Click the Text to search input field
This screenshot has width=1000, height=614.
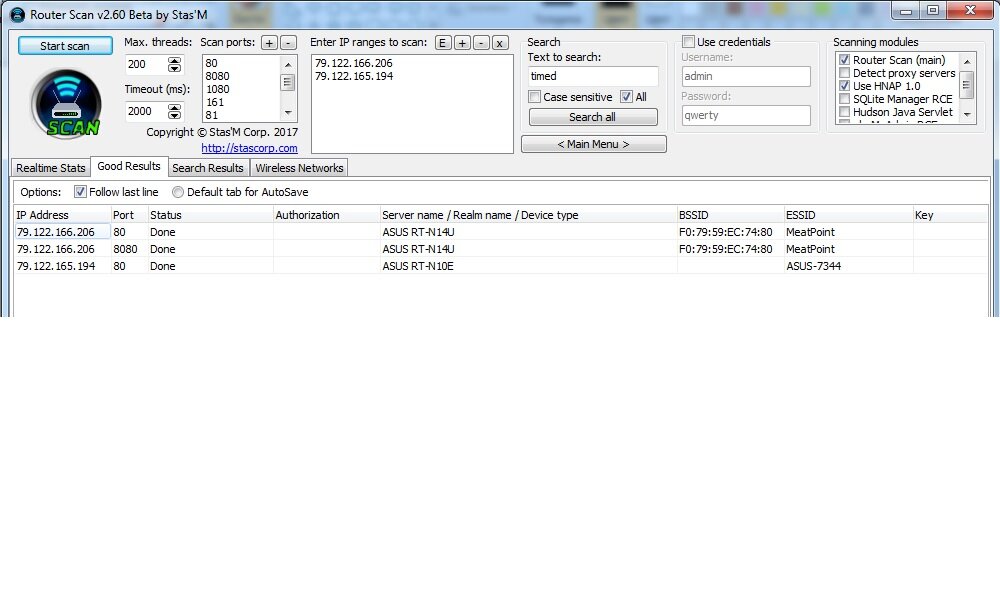[592, 76]
